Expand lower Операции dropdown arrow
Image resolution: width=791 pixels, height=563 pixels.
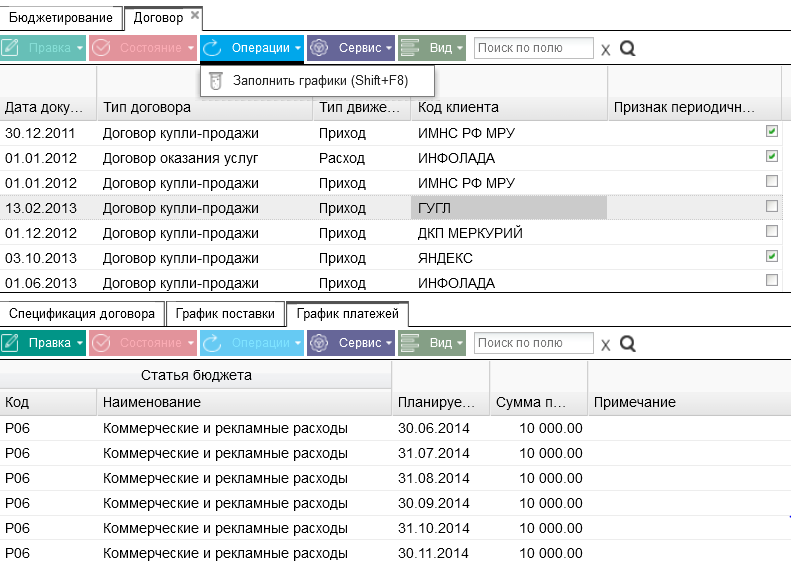tap(298, 343)
